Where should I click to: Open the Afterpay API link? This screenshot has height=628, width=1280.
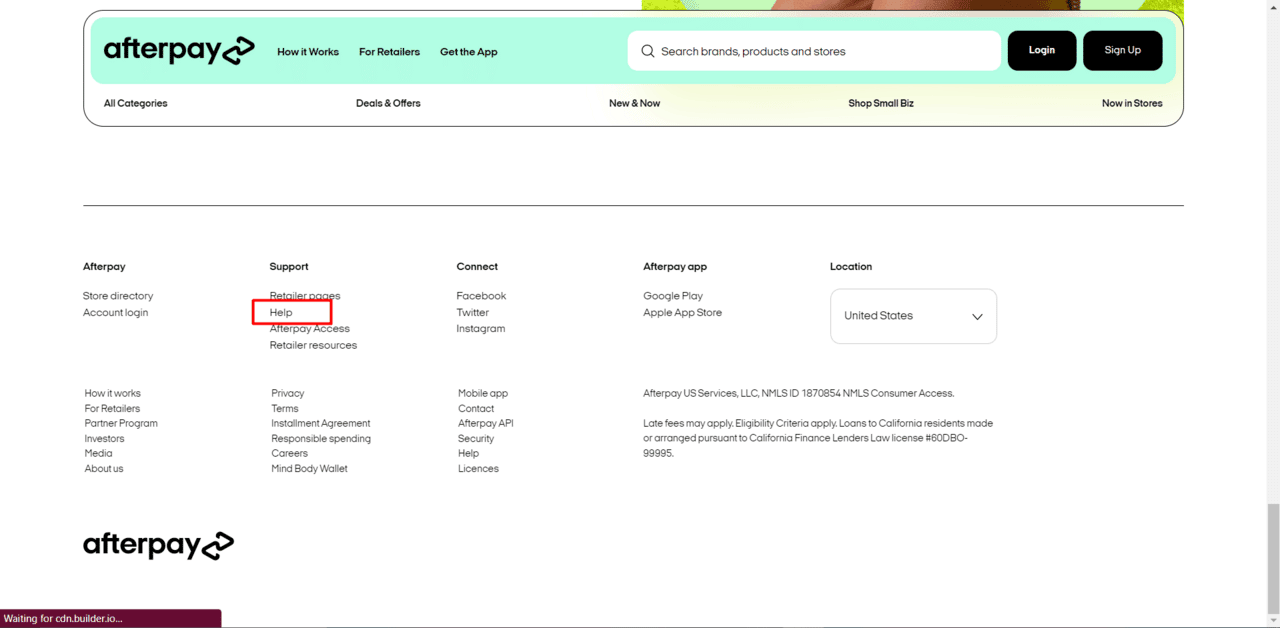[486, 424]
